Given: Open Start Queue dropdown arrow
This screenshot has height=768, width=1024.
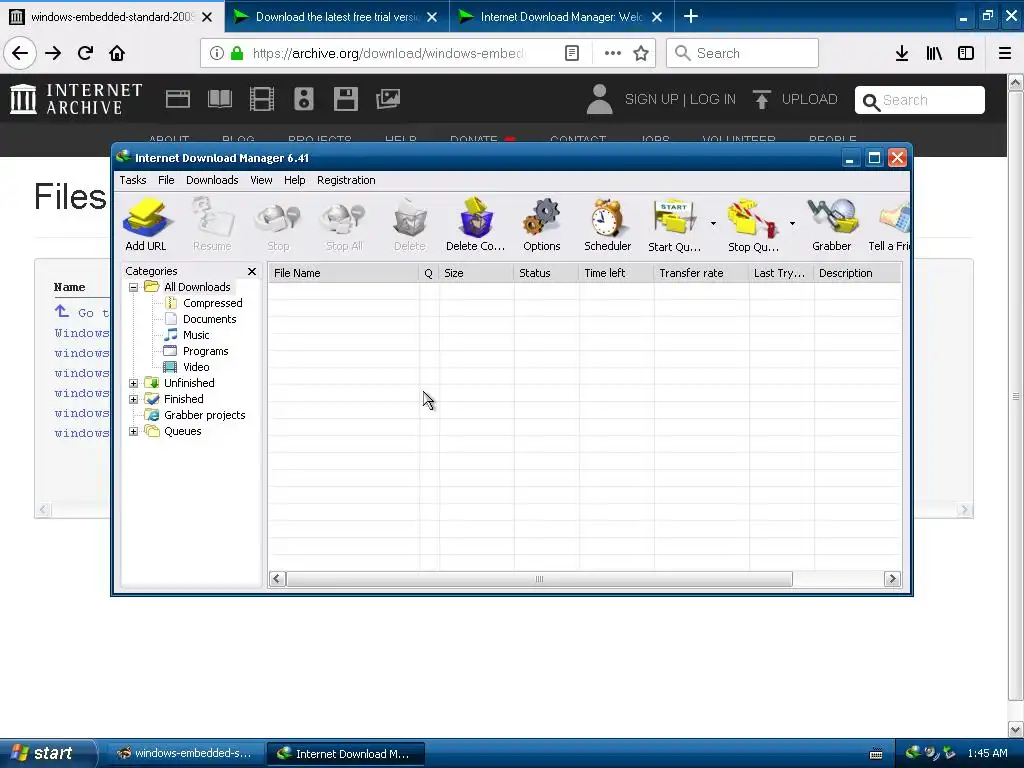Looking at the screenshot, I should 713,223.
